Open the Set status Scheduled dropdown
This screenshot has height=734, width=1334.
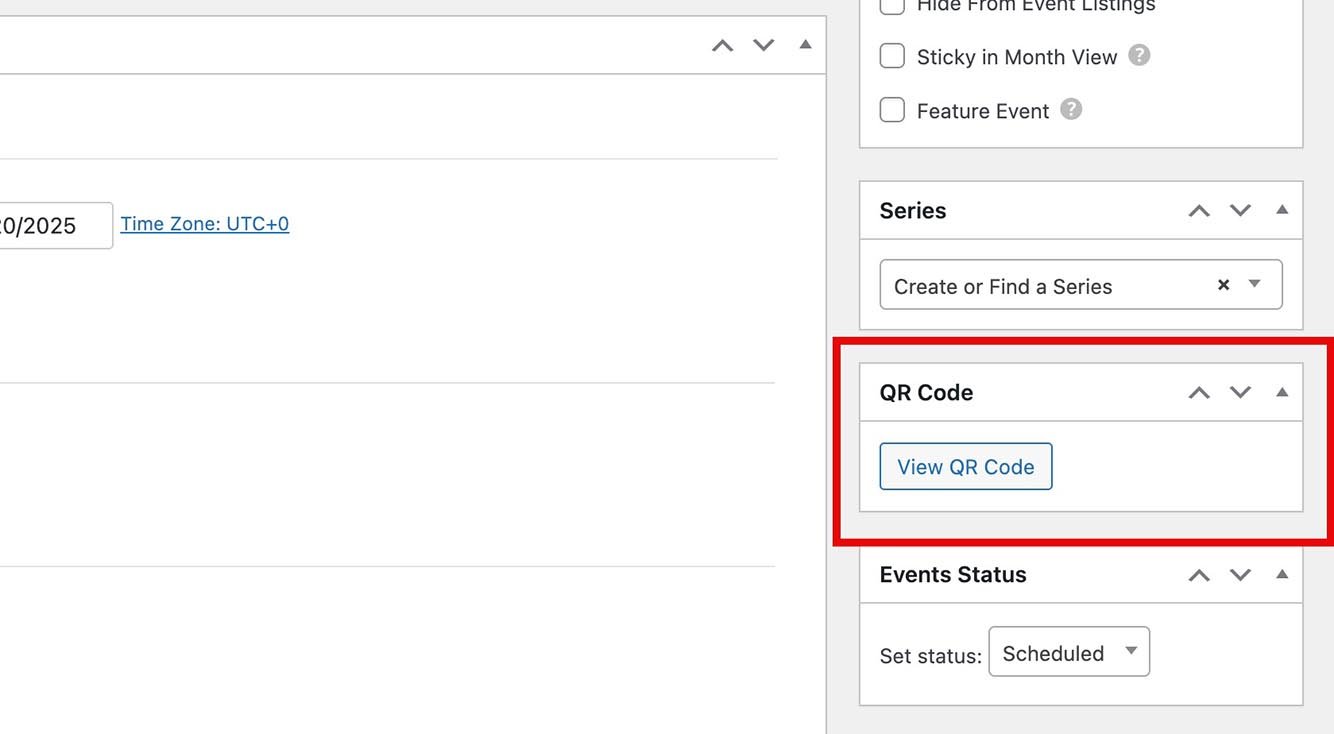pos(1068,652)
